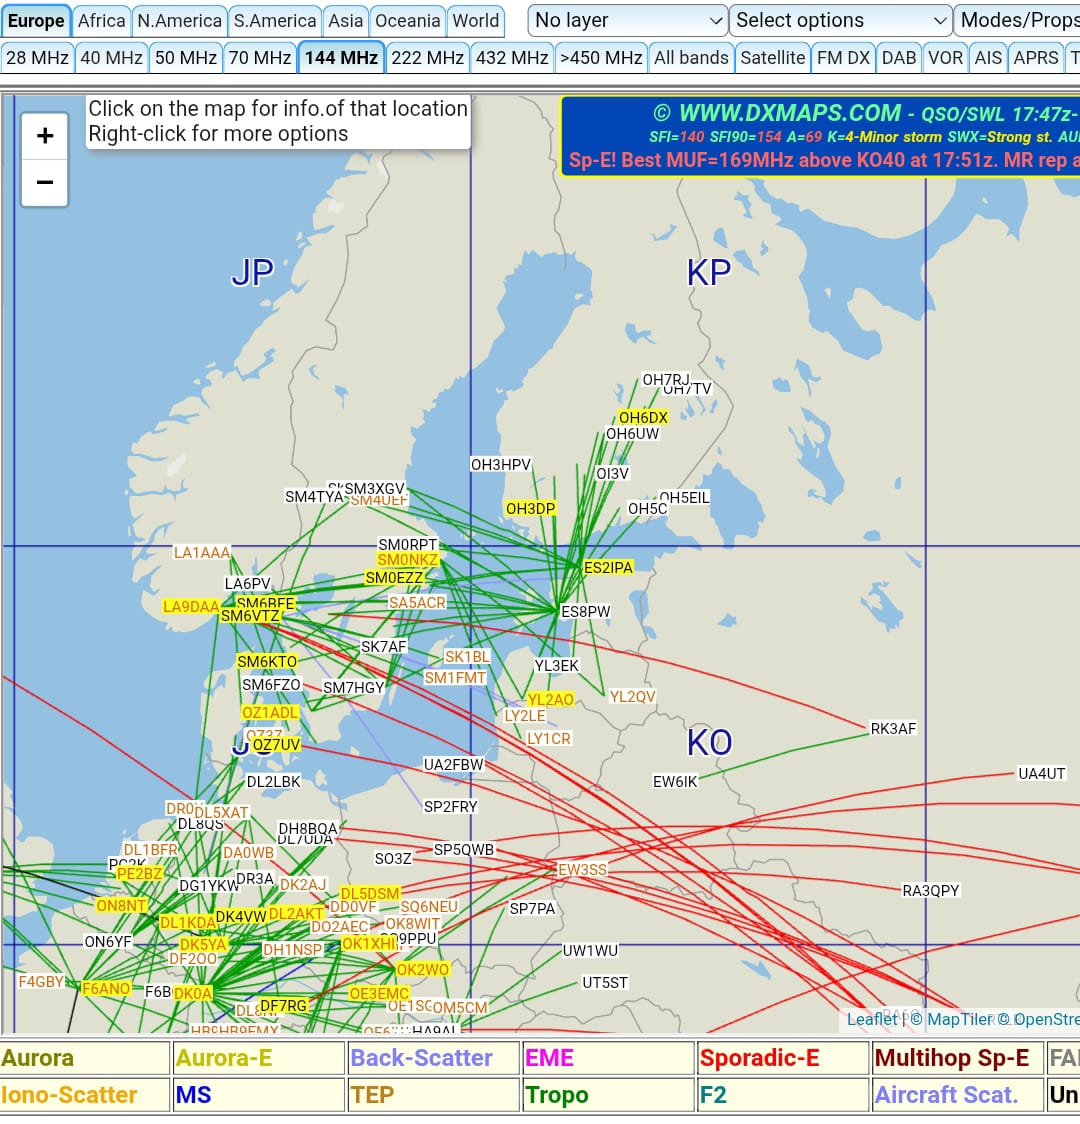Open the VOR tab

(945, 57)
